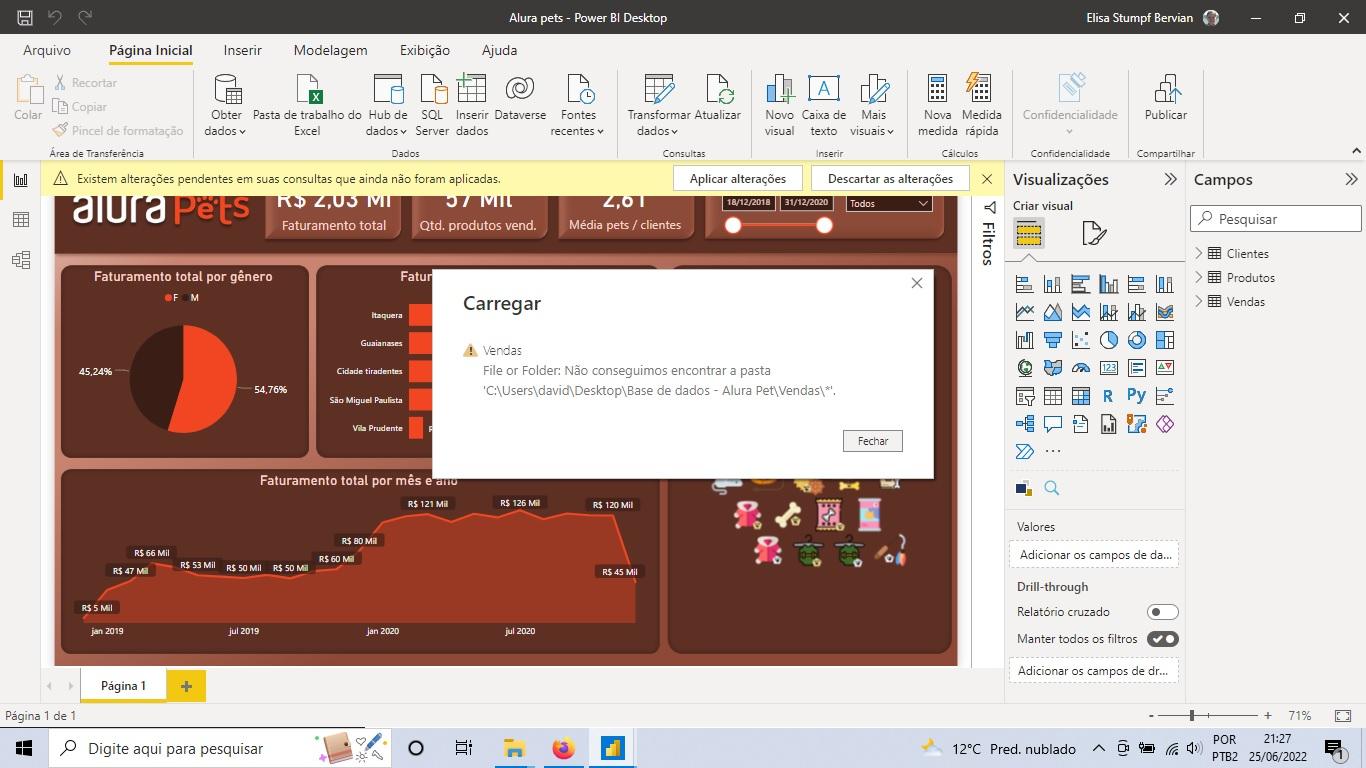This screenshot has height=768, width=1366.
Task: Click the date slicer left handle
Action: (733, 225)
